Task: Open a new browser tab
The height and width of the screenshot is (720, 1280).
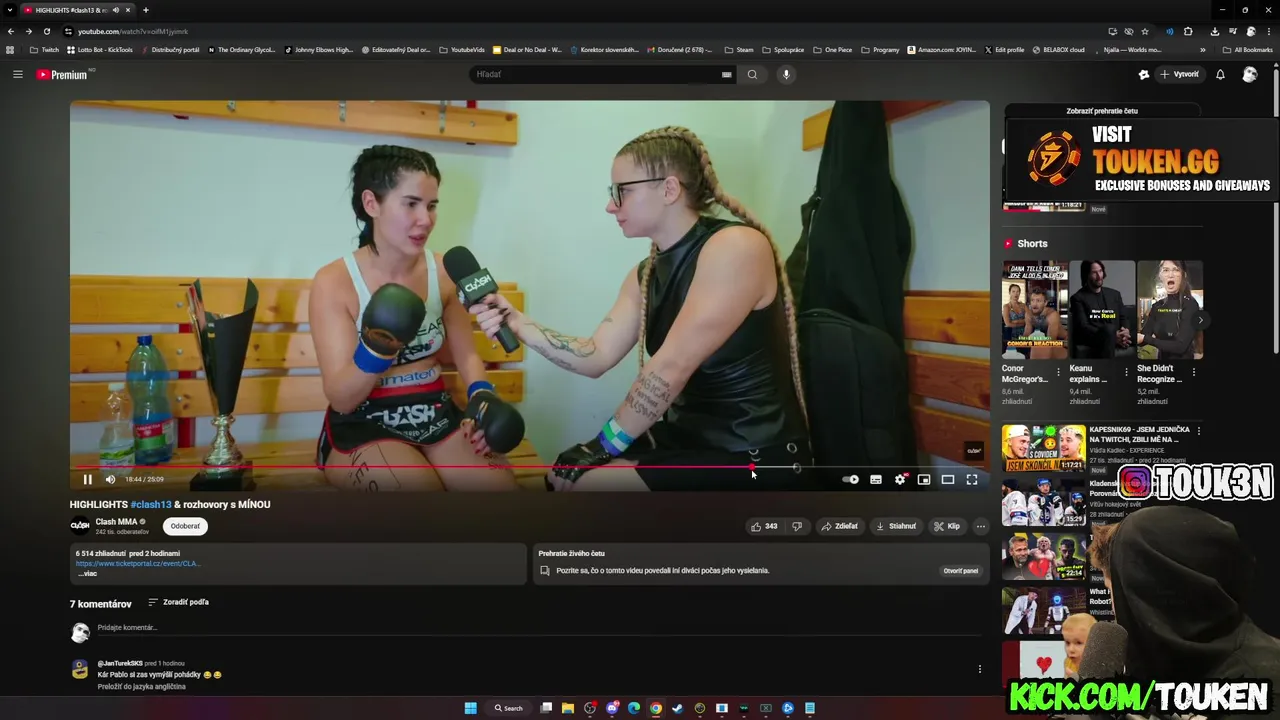Action: pyautogui.click(x=146, y=10)
